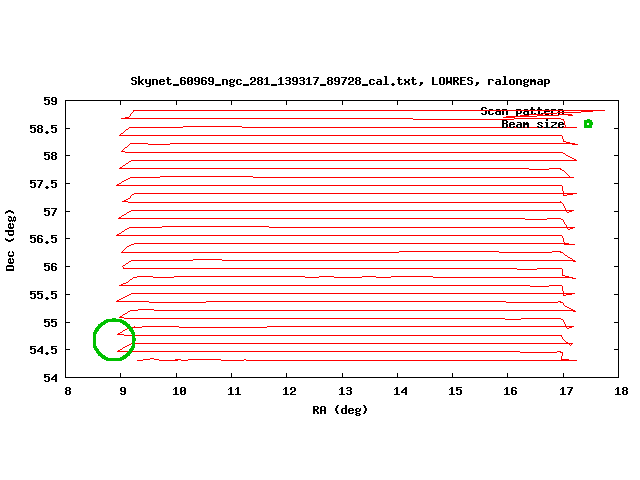The height and width of the screenshot is (480, 640).
Task: Click the y-axis tick label 58
Action: (x=50, y=156)
